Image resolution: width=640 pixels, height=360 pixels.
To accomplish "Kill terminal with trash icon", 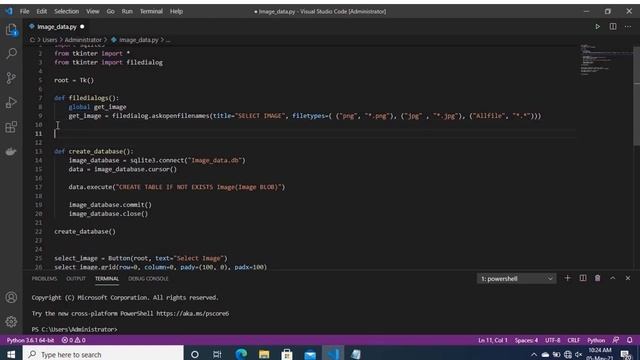I will (598, 278).
